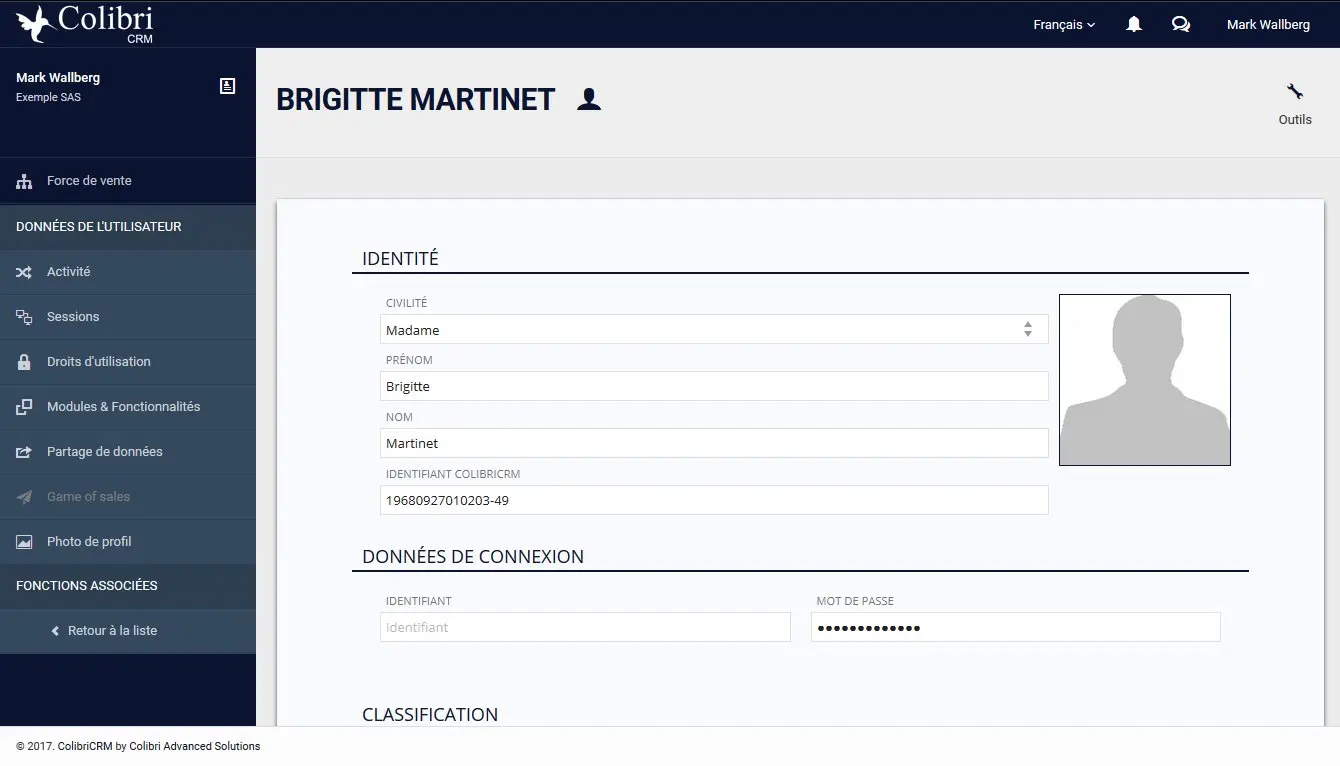The width and height of the screenshot is (1340, 766).
Task: Click Mark Wallberg name in sidebar
Action: pyautogui.click(x=58, y=78)
